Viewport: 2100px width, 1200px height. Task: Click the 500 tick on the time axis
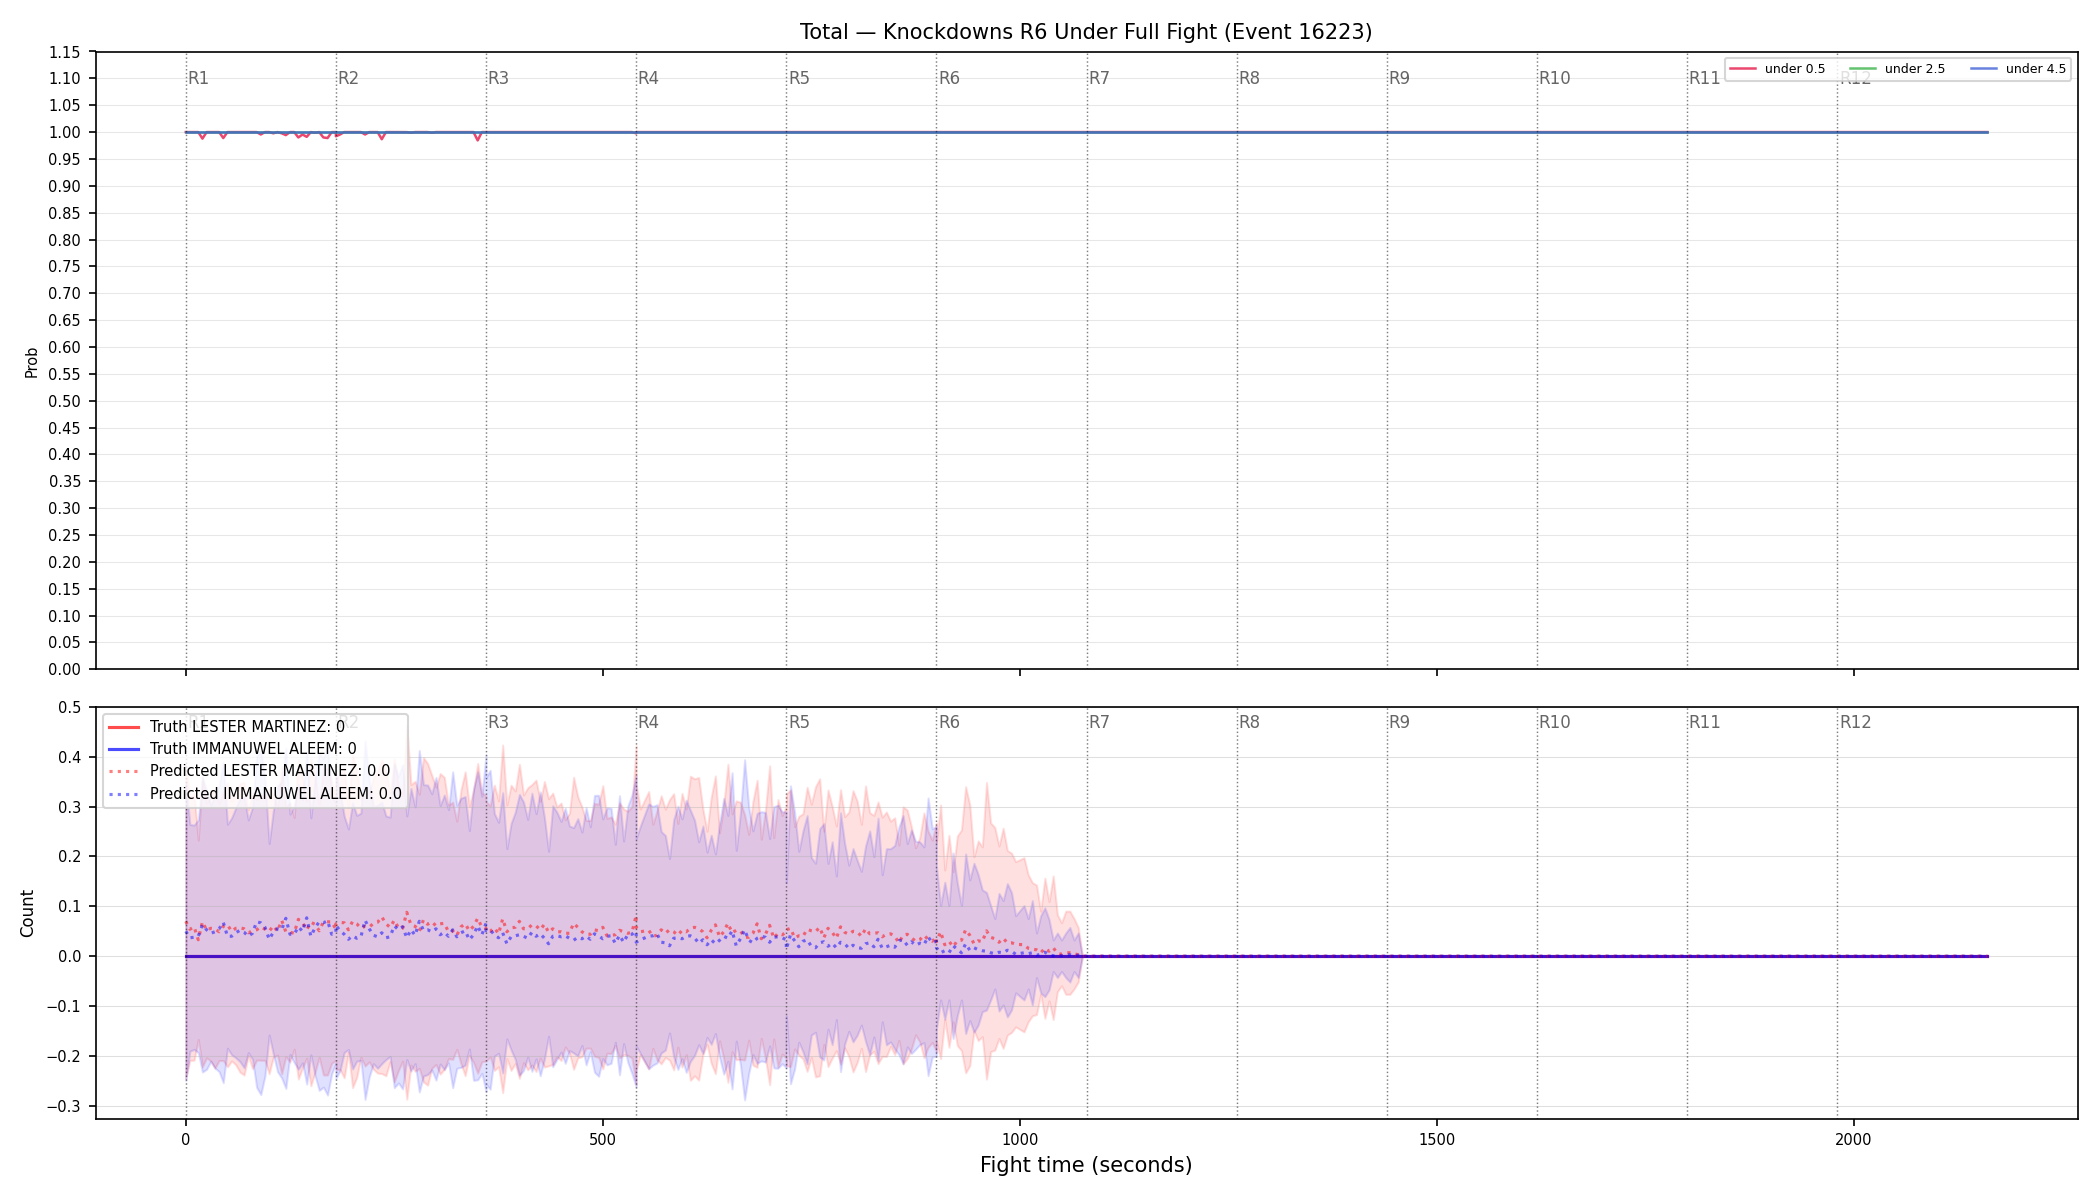click(602, 1139)
